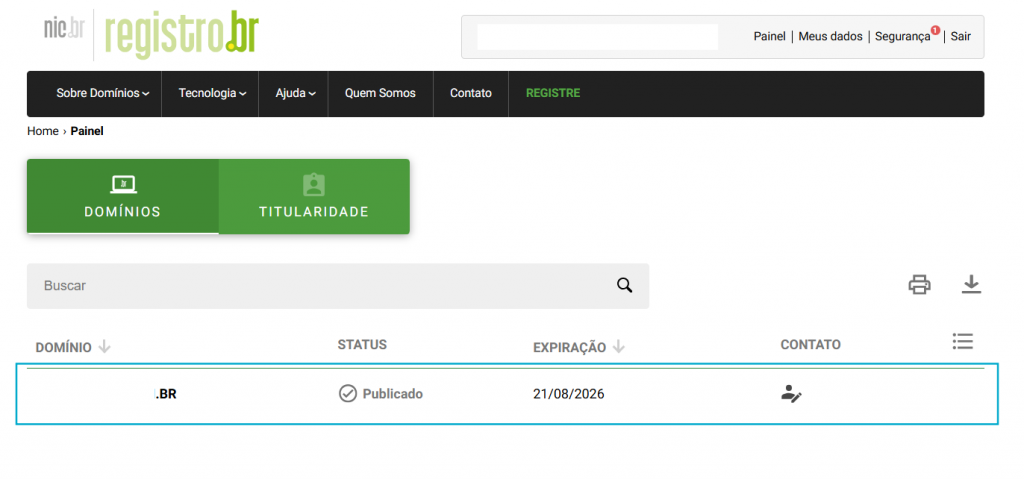Expand the Tecnologia menu
Image resolution: width=1024 pixels, height=479 pixels.
[213, 93]
